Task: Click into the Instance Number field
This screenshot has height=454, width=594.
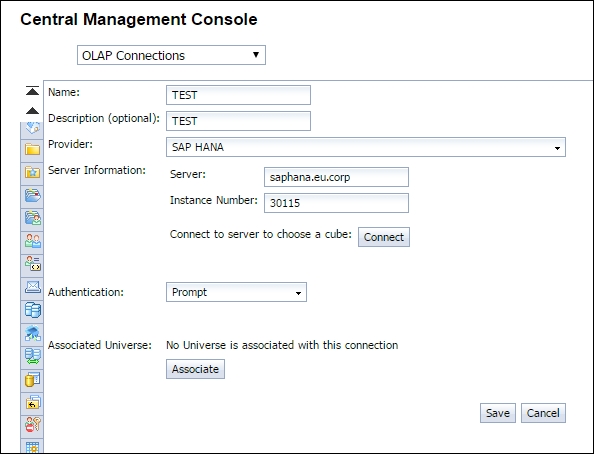Action: (336, 203)
